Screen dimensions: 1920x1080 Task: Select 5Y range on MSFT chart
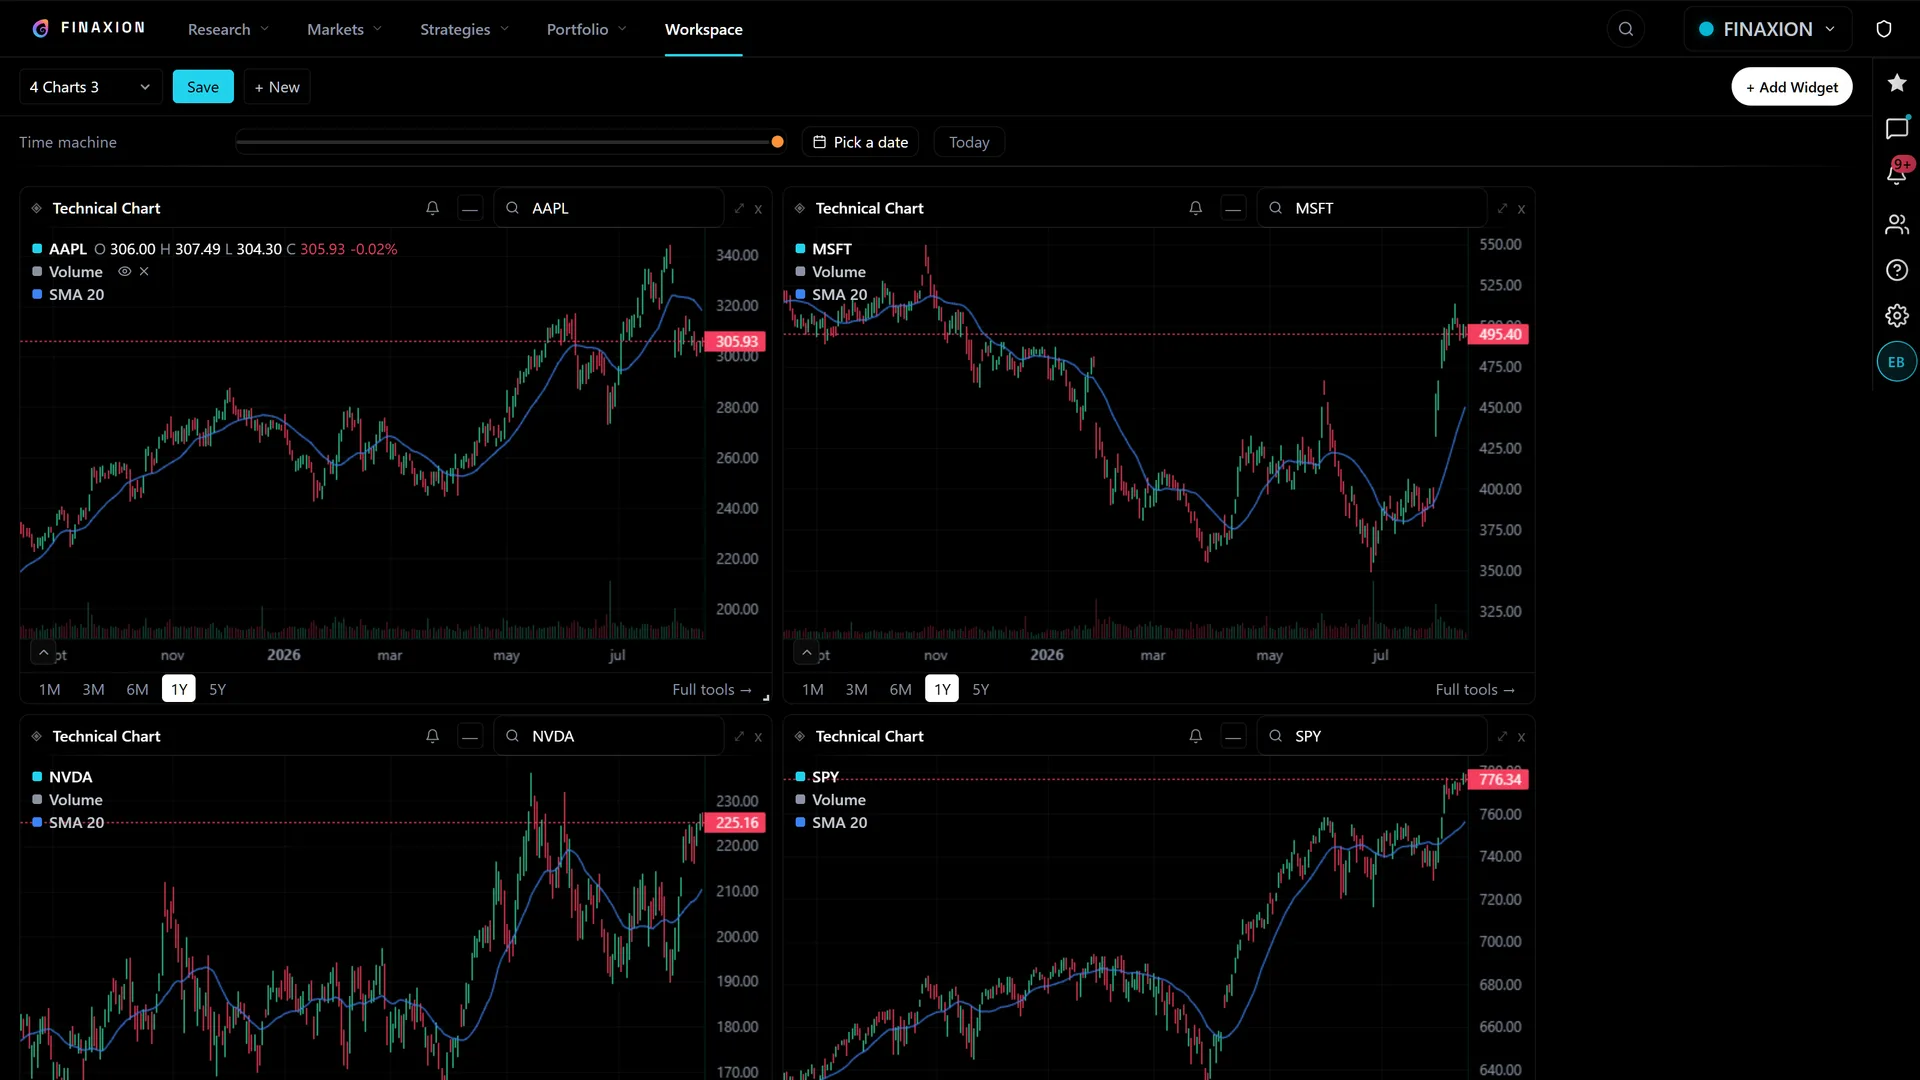point(980,689)
